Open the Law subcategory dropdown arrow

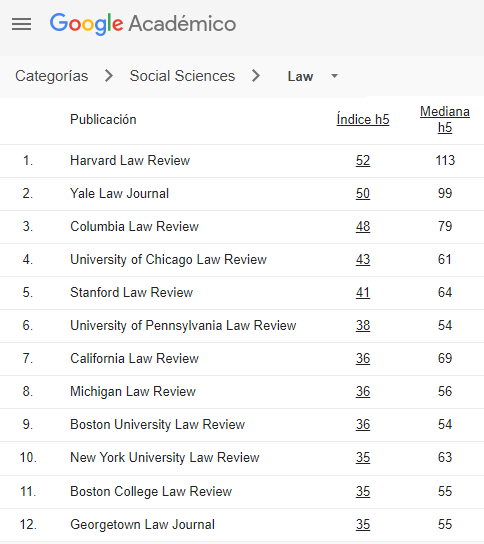[x=334, y=76]
